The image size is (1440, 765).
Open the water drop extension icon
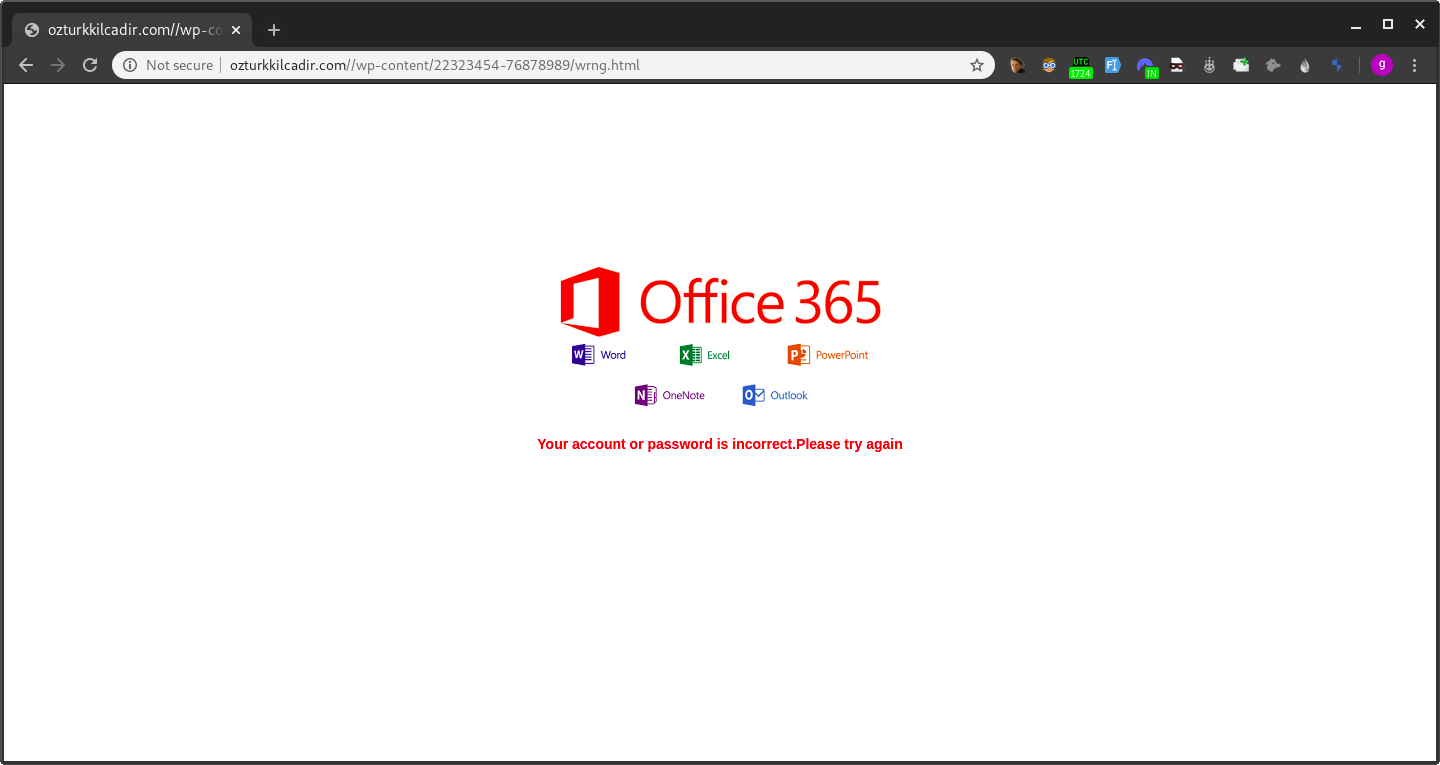1305,65
